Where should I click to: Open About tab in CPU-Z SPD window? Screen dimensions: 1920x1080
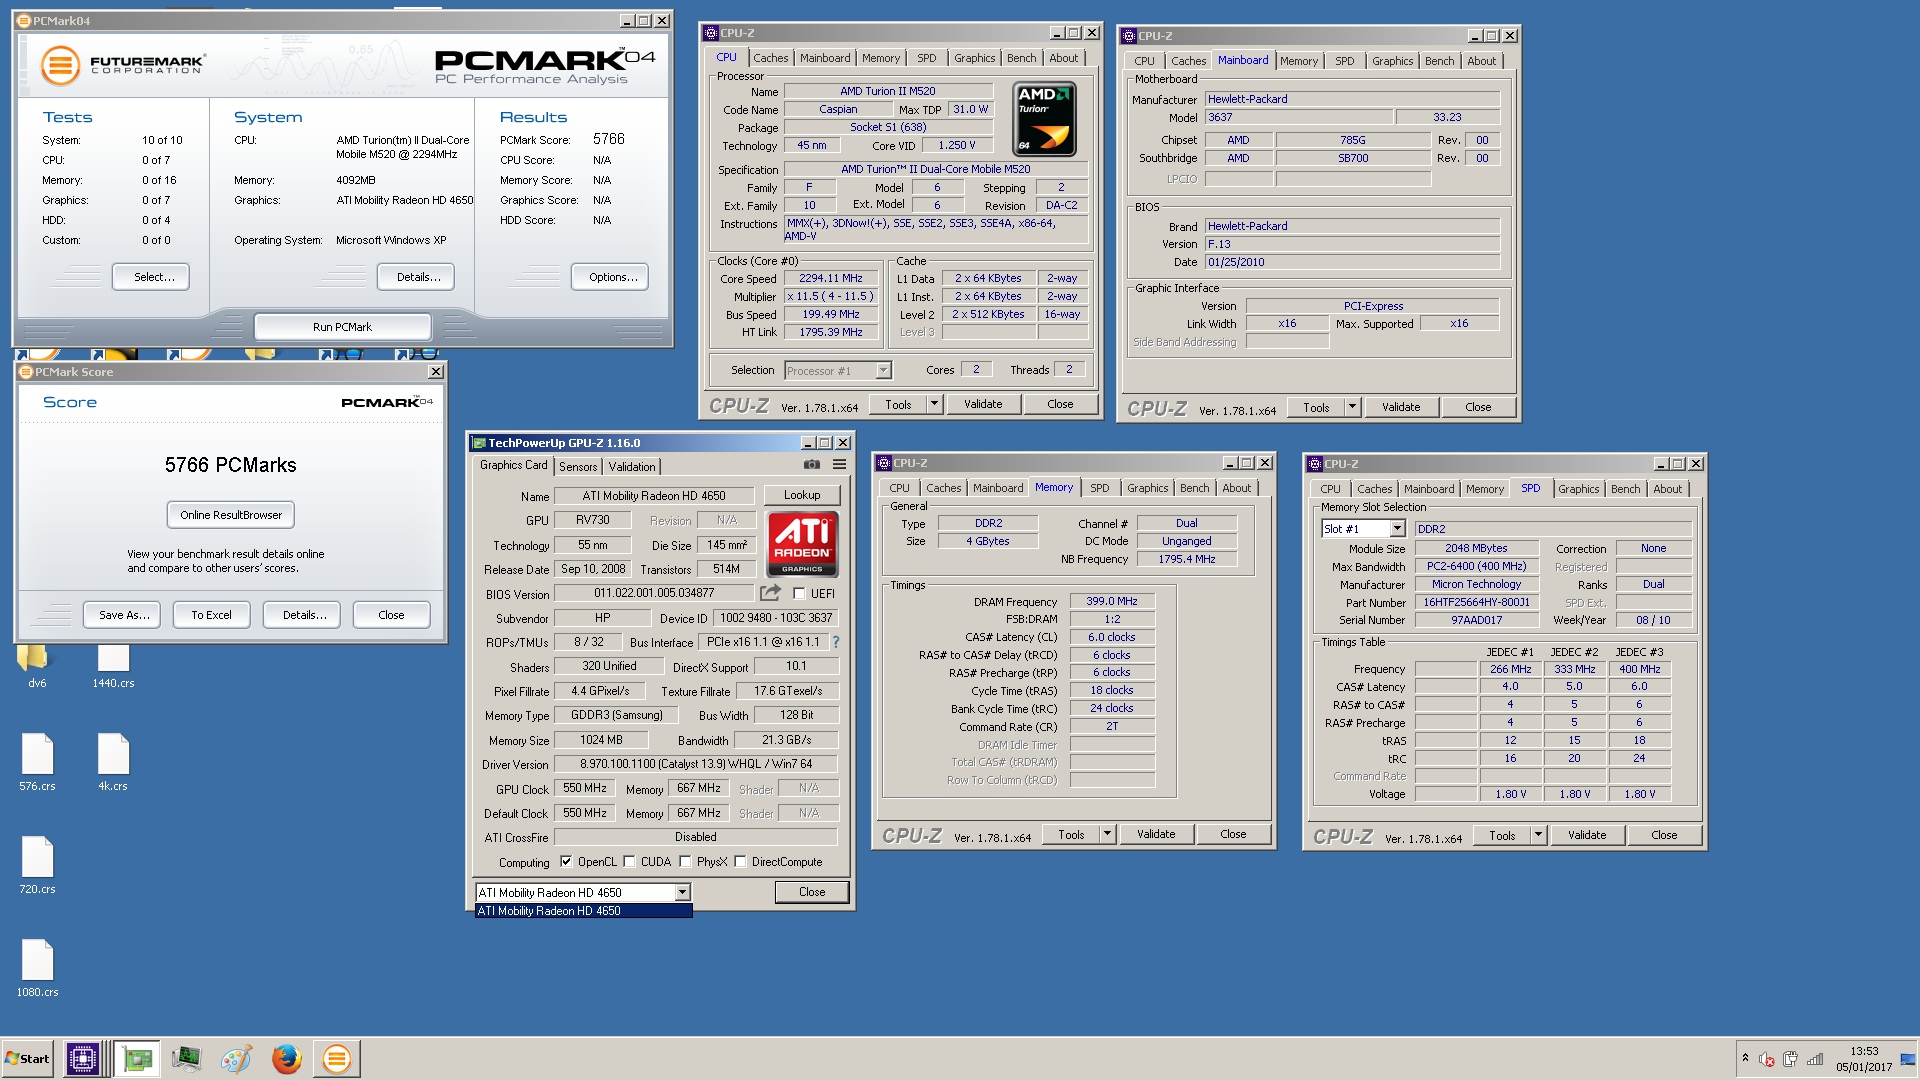1667,489
